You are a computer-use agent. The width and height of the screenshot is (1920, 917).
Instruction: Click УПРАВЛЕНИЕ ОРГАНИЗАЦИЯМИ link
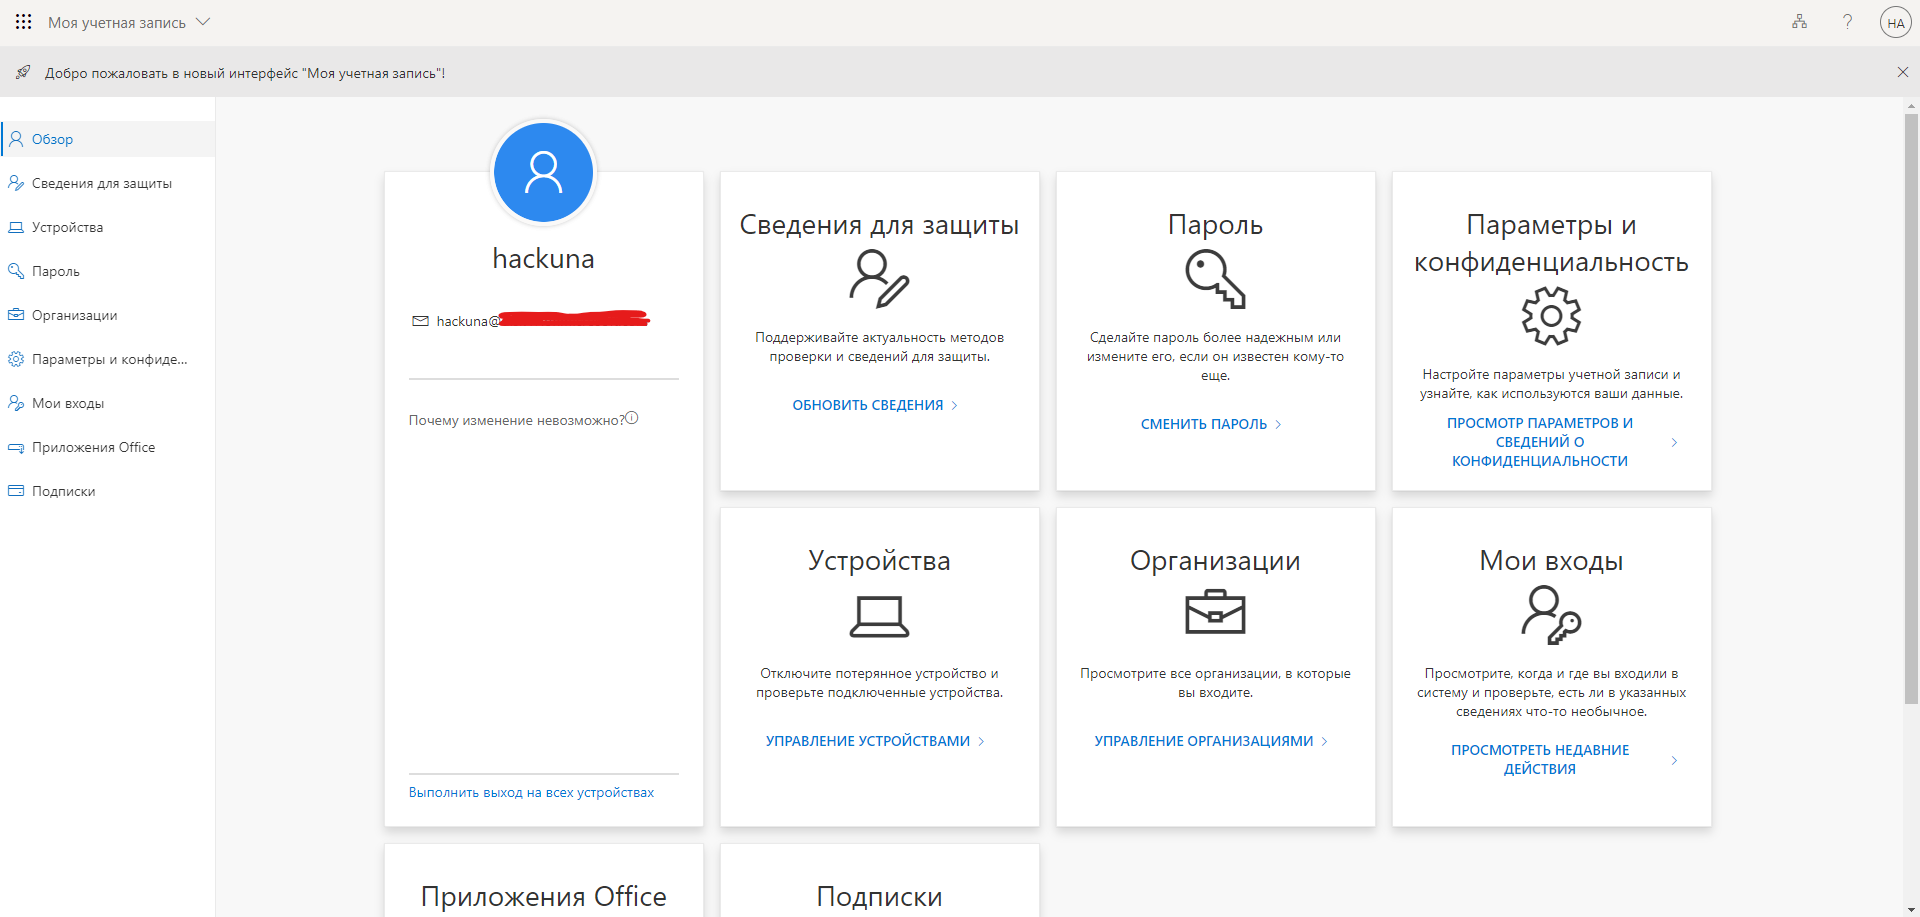(1204, 741)
